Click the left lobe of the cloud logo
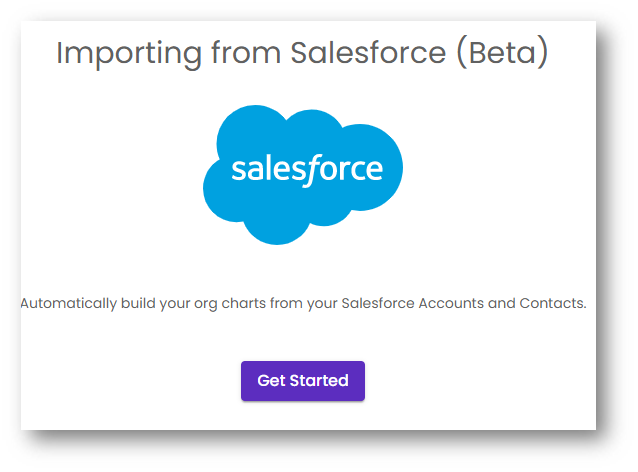This screenshot has width=638, height=472. [x=220, y=185]
